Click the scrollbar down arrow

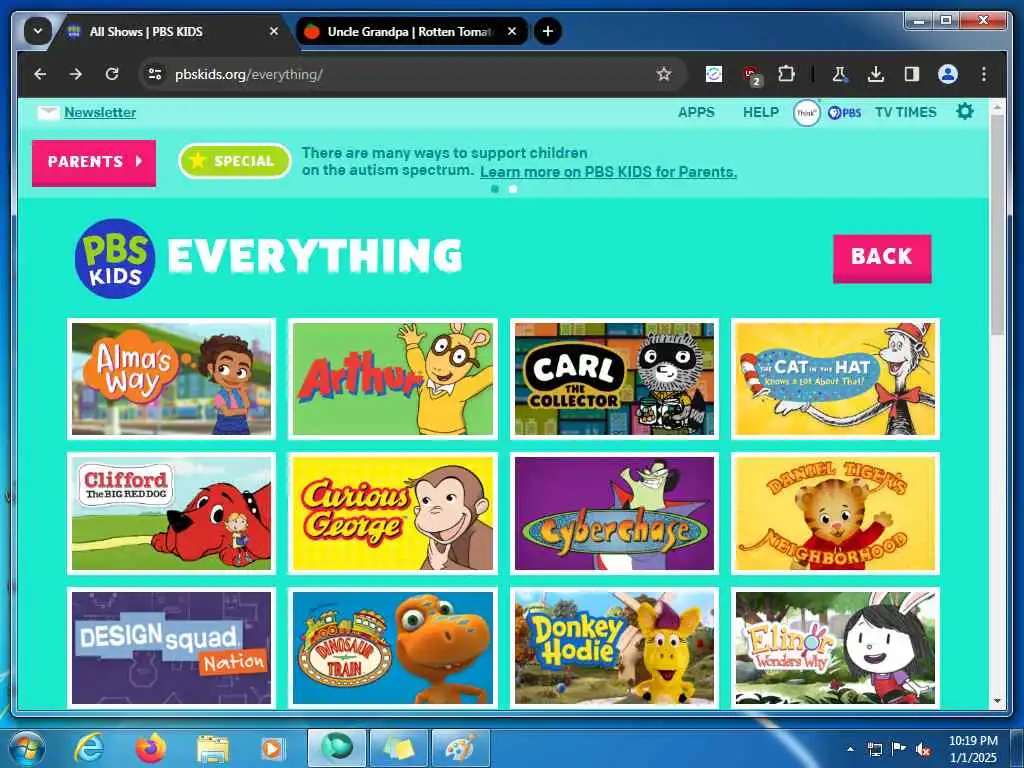(997, 701)
